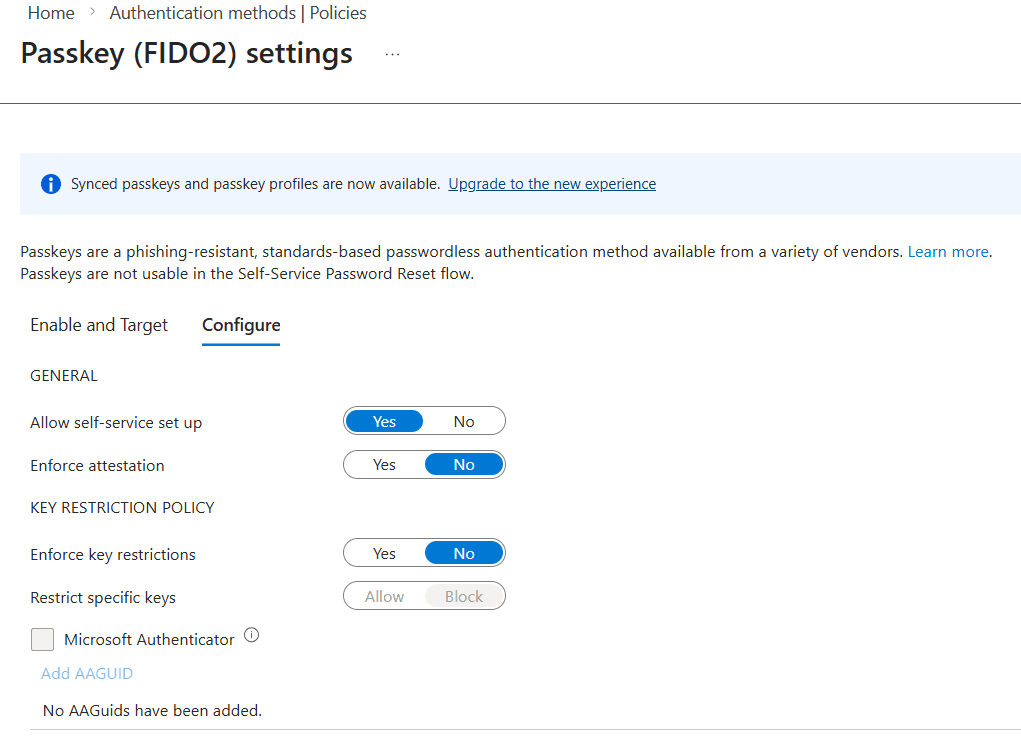Switch to the Enable and Target tab
The image size is (1021, 740).
(x=99, y=325)
